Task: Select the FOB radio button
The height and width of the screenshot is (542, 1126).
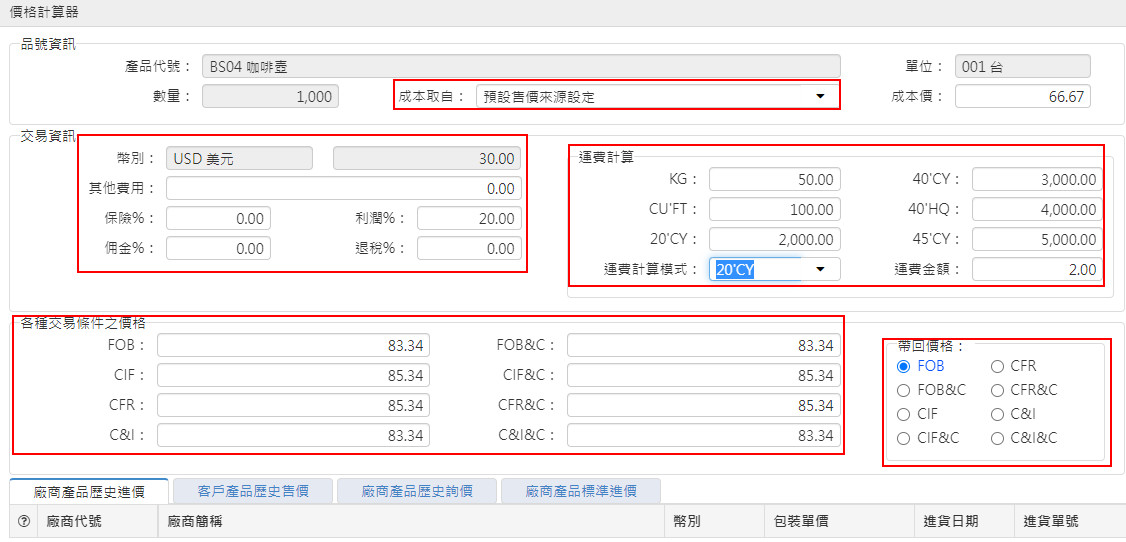Action: pos(904,366)
